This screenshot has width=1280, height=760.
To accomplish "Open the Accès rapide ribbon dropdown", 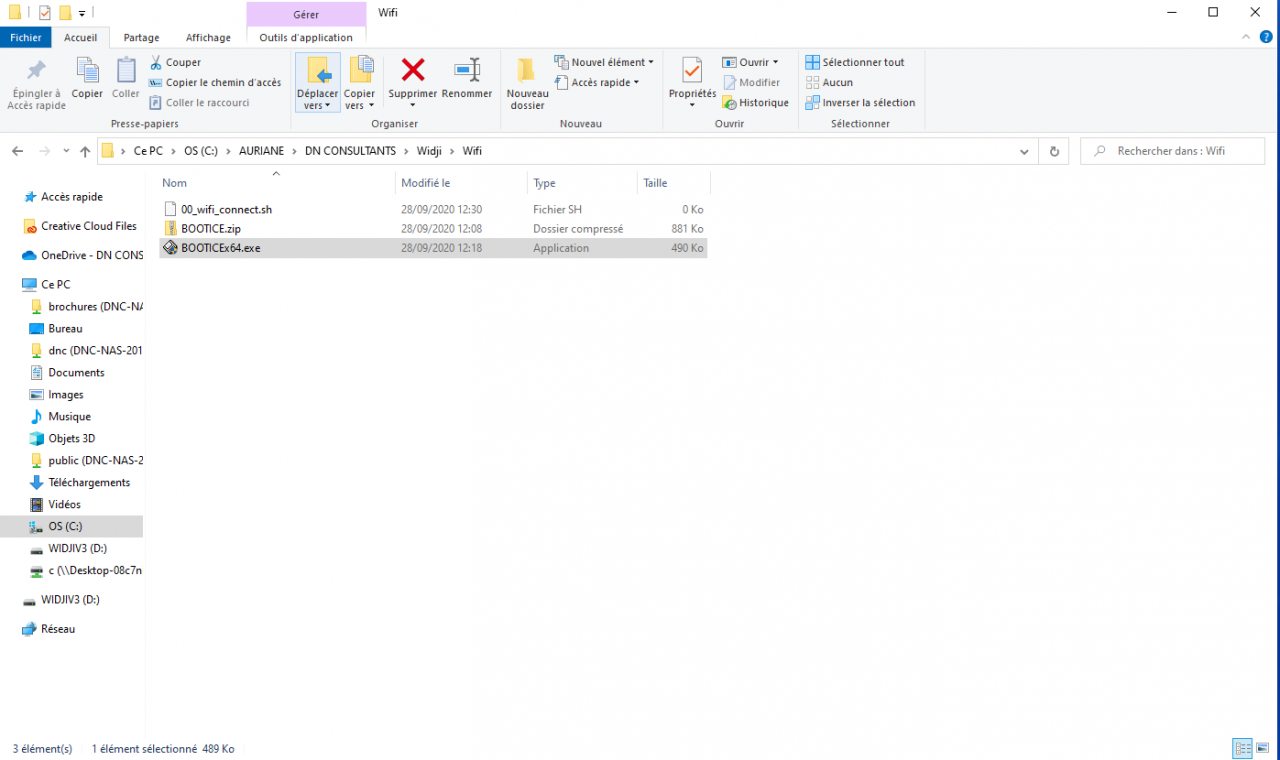I will click(597, 82).
